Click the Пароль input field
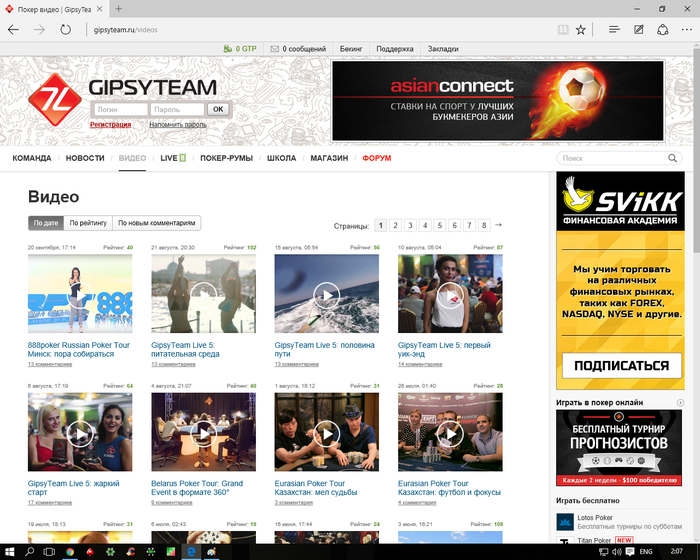This screenshot has height=560, width=700. click(177, 109)
